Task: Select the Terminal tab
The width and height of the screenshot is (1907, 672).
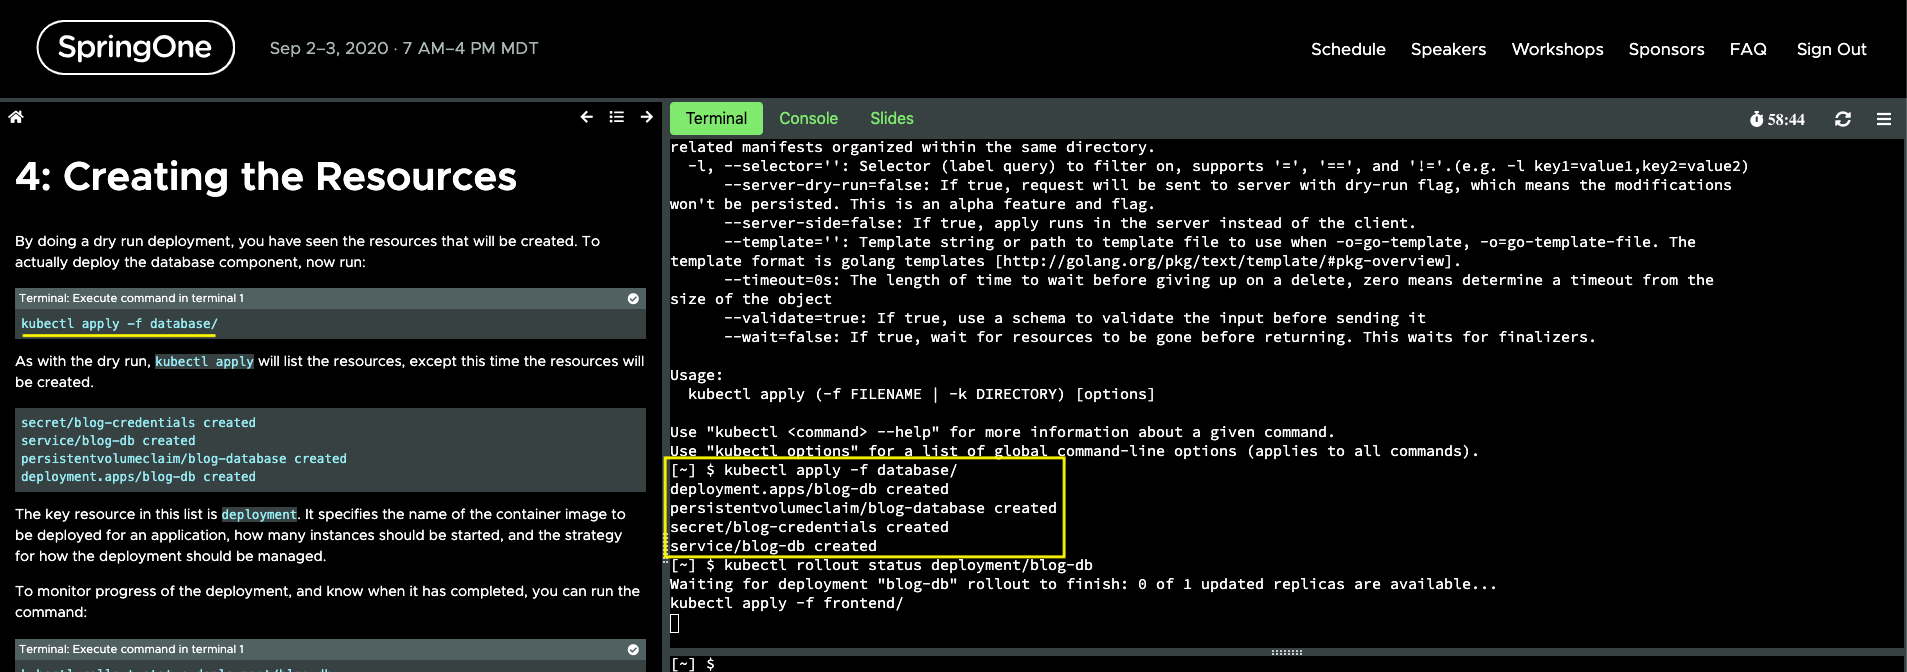Action: (x=716, y=118)
